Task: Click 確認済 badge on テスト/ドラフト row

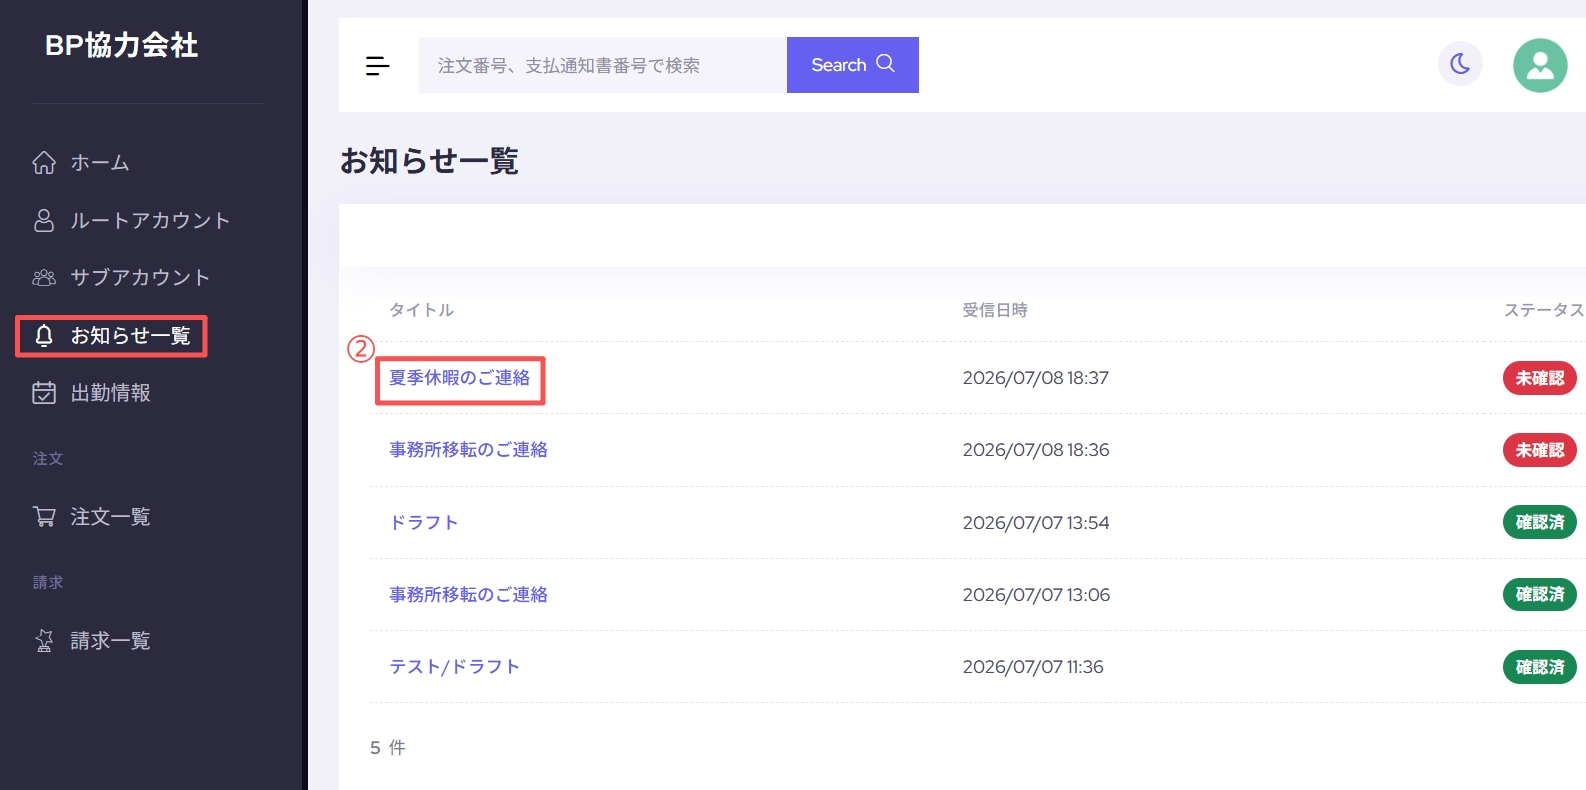Action: (x=1540, y=667)
